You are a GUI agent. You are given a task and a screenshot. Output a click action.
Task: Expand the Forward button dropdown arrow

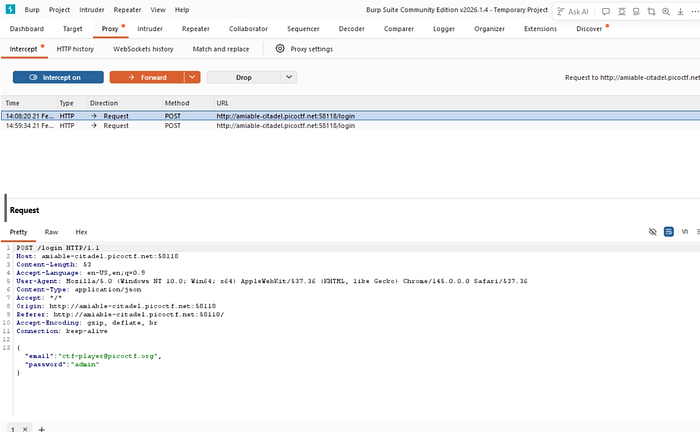tap(192, 77)
